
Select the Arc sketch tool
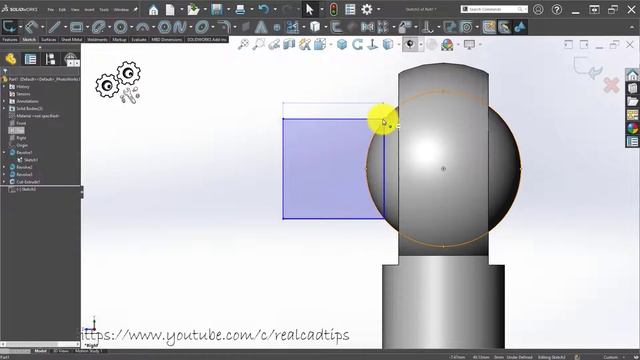(x=142, y=27)
